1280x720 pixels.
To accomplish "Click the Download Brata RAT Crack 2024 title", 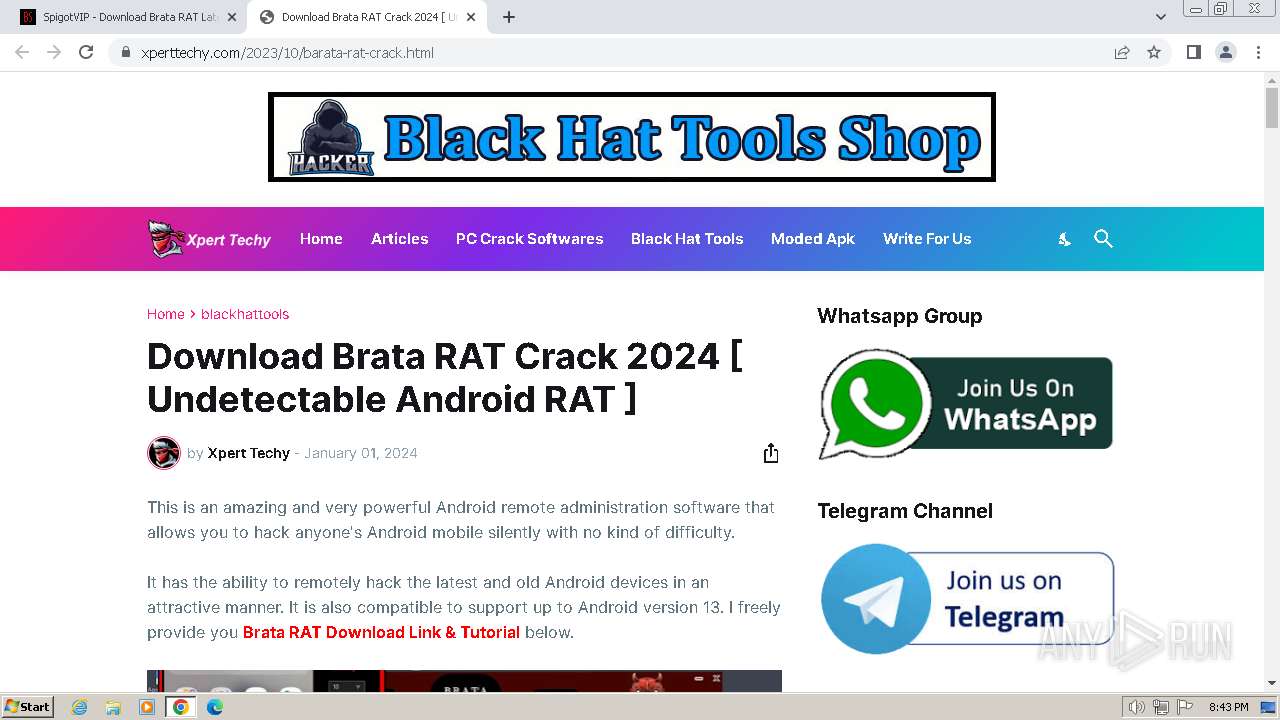I will (x=445, y=378).
